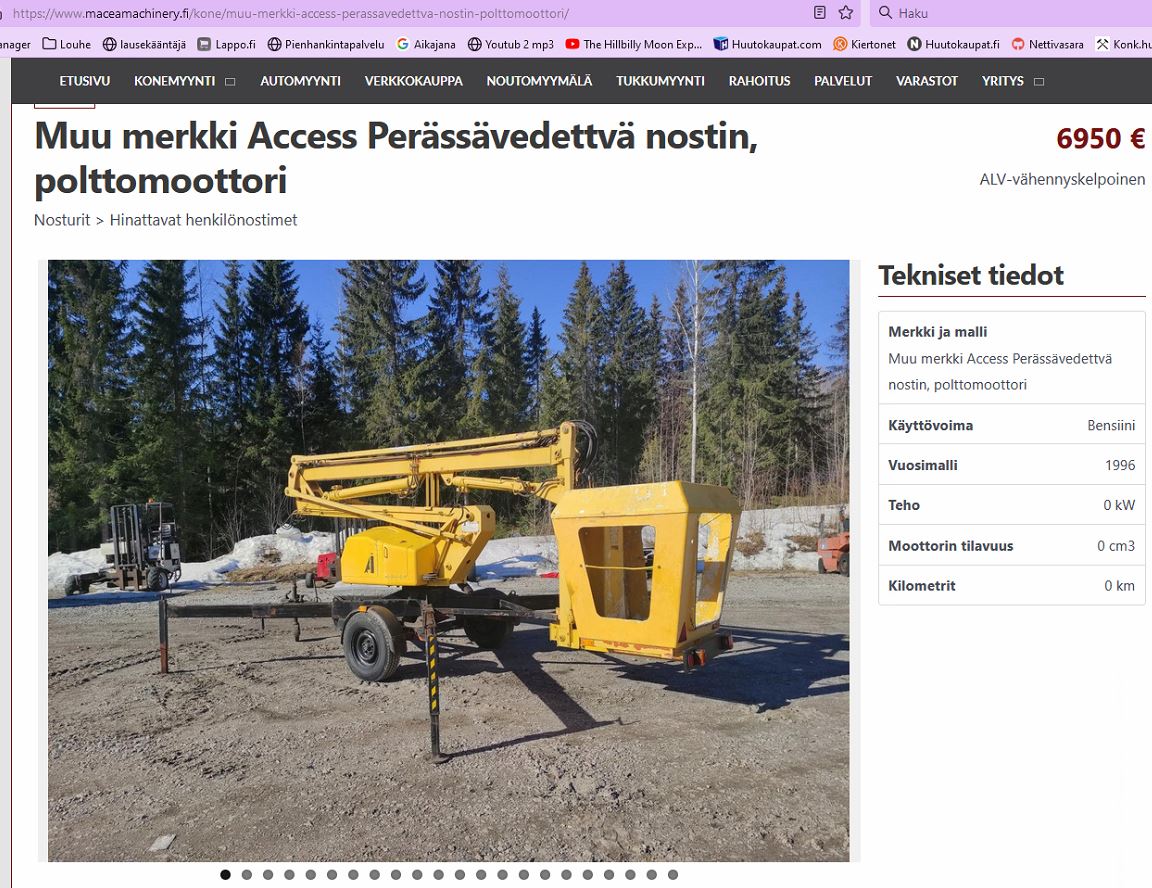Select first image carousel dot
The image size is (1152, 888).
226,875
